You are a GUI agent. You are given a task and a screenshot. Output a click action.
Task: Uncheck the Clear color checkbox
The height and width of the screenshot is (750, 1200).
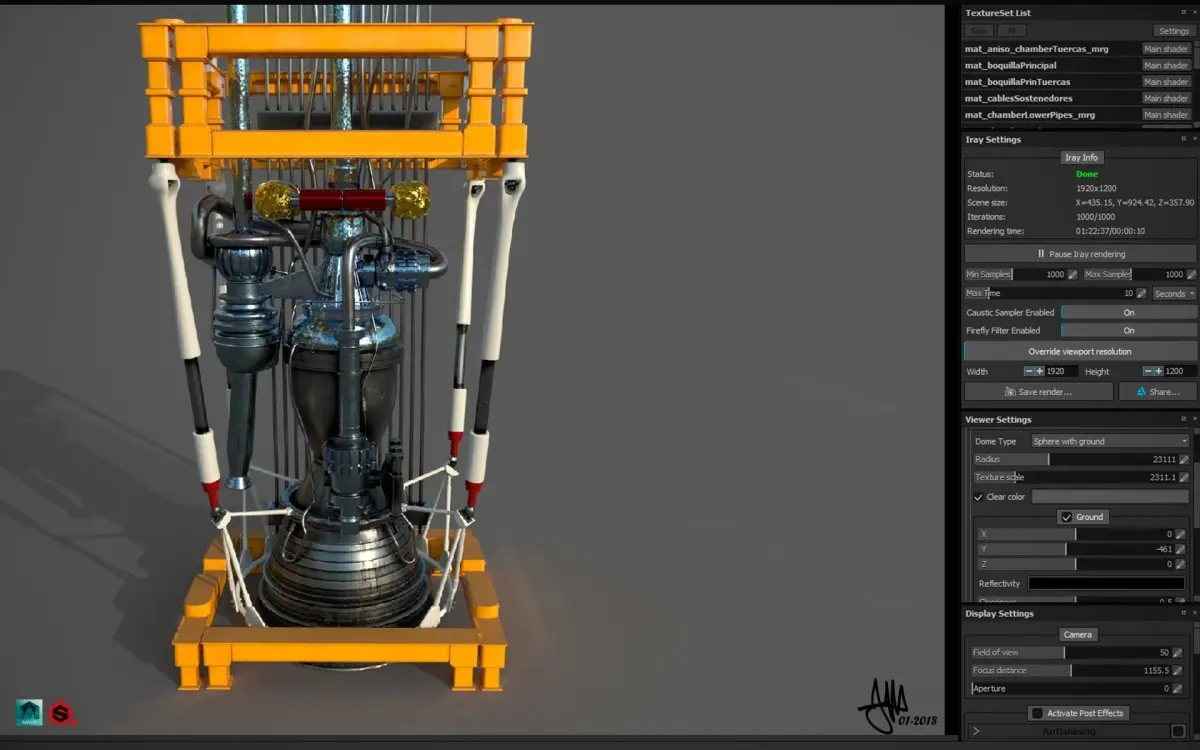(x=978, y=497)
